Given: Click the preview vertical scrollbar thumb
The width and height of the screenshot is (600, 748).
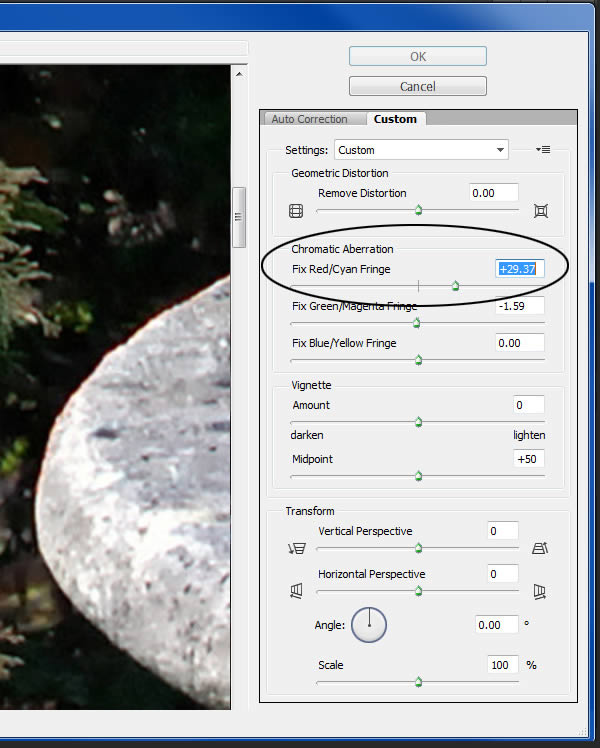Looking at the screenshot, I should pyautogui.click(x=239, y=217).
